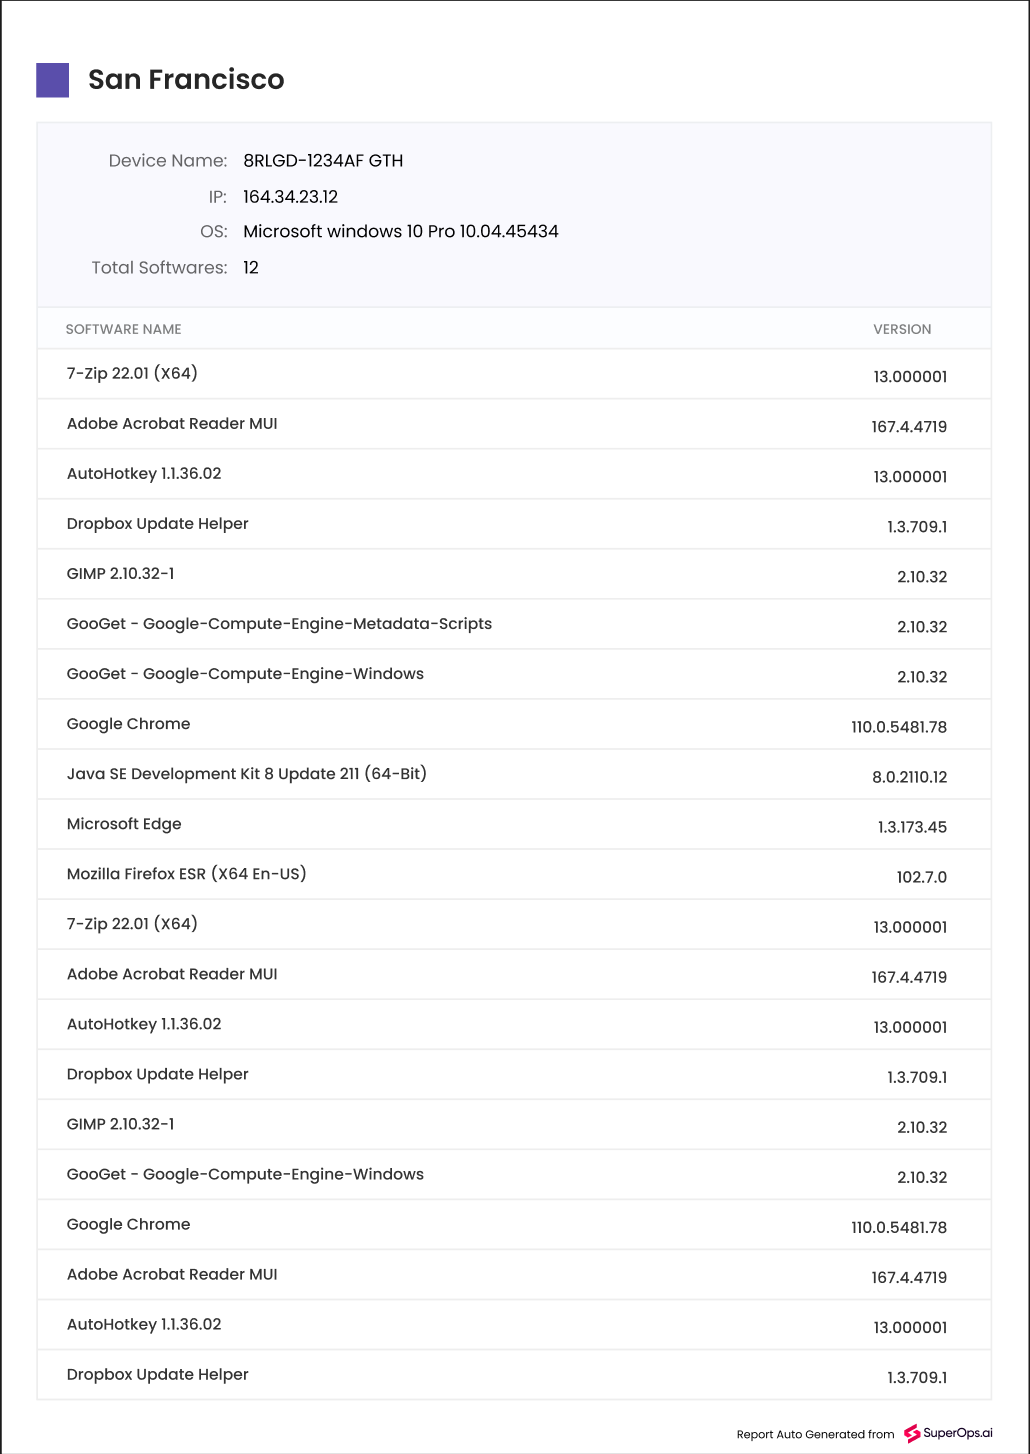Click the Report Auto Generated from text
The height and width of the screenshot is (1454, 1030).
pos(816,1434)
